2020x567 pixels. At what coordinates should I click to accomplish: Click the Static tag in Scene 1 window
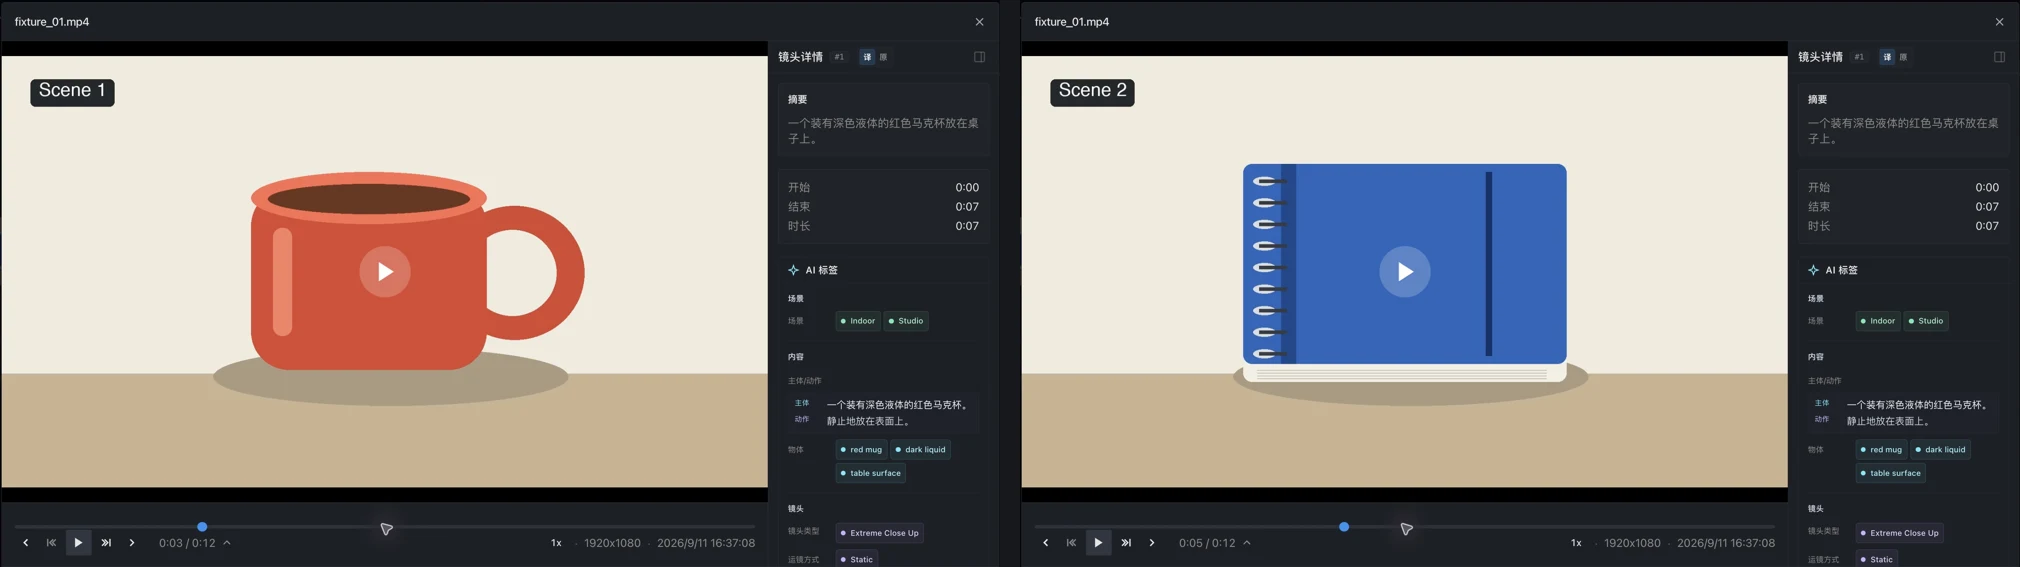(857, 559)
